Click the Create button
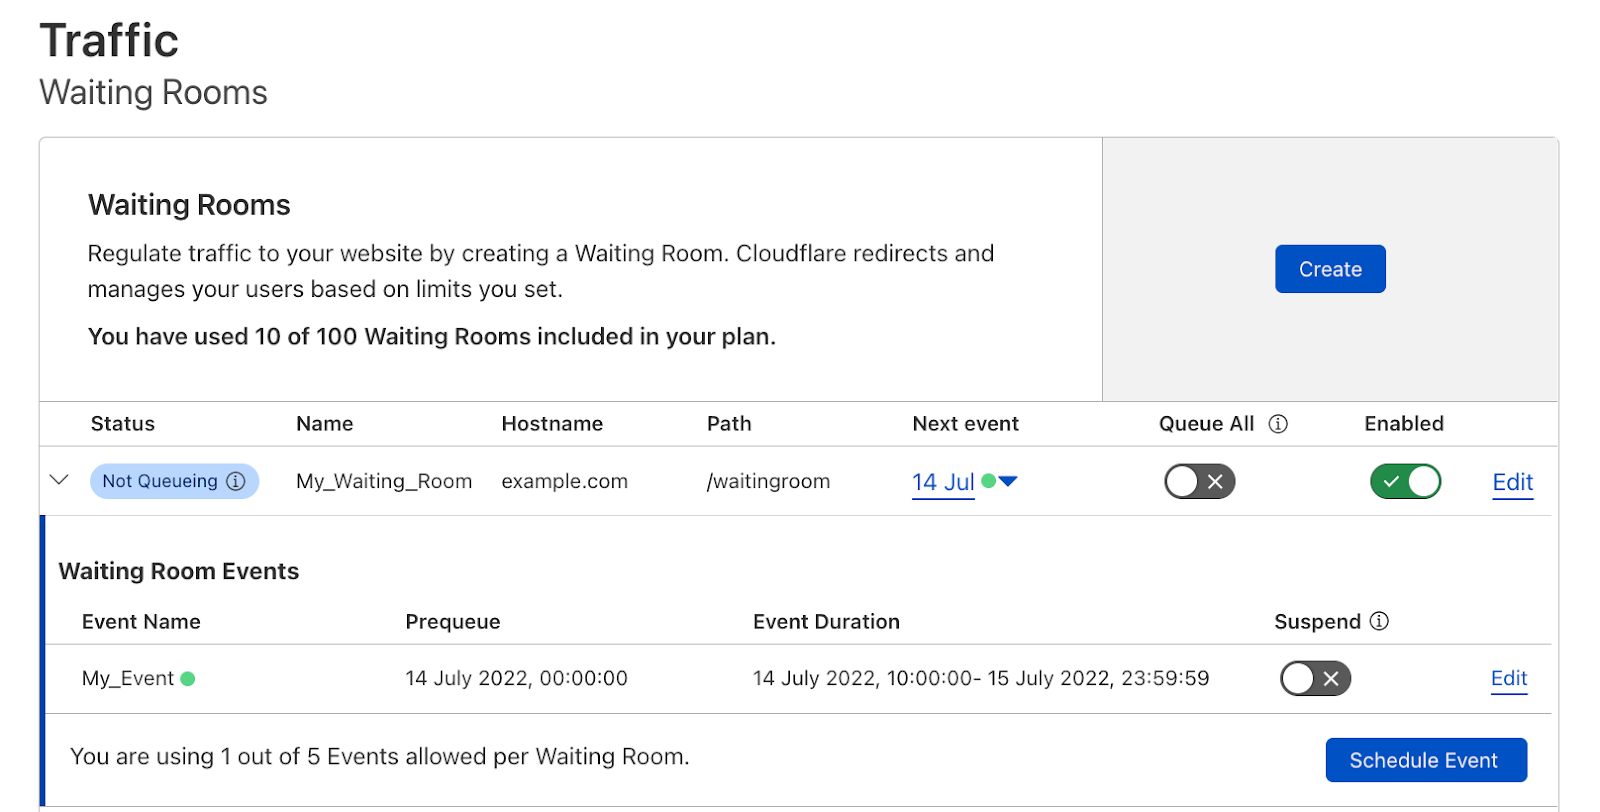Screen dimensions: 1600x812 click(x=1330, y=269)
